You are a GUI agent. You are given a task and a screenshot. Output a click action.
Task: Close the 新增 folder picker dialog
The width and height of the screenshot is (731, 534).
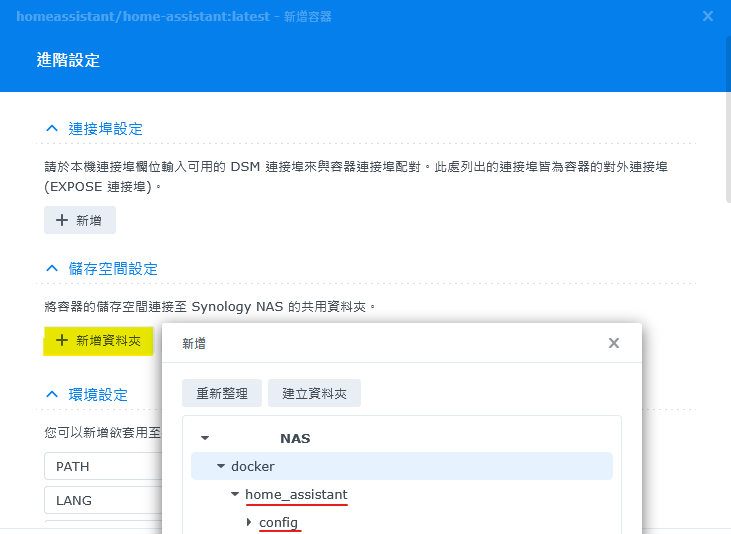[614, 343]
